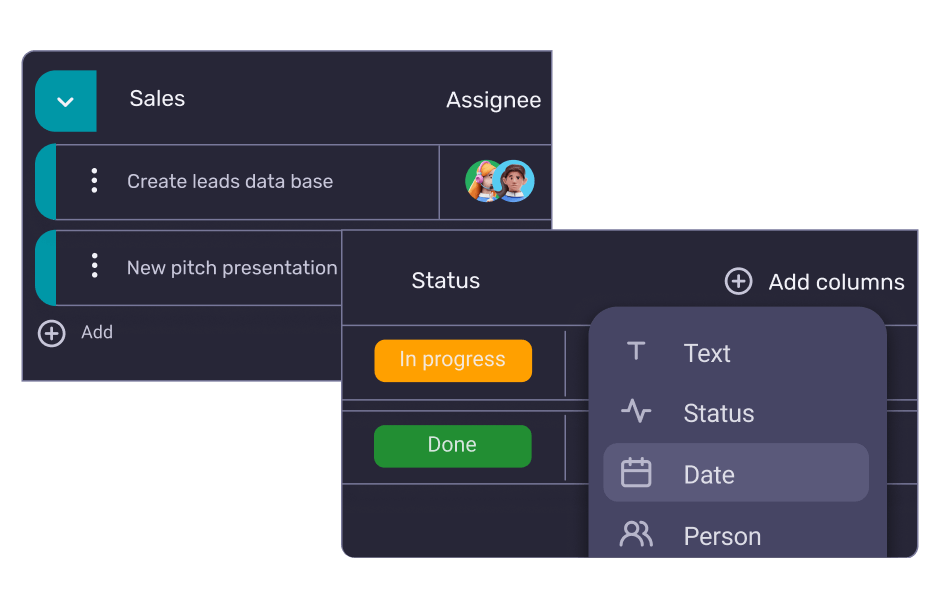
Task: Click the calendar icon for Date column
Action: pos(636,473)
